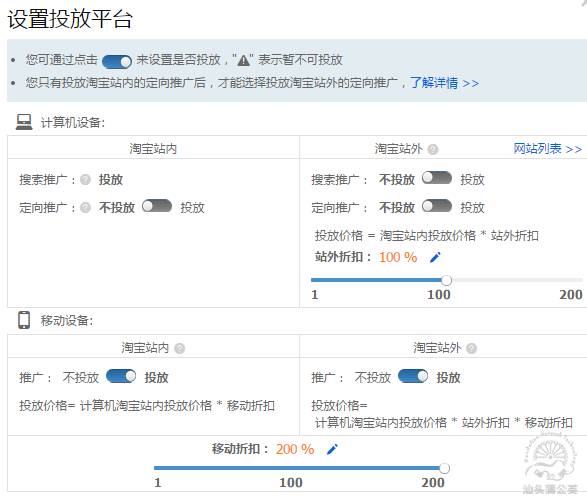
Task: Click help icon beside computer 站内 搜索推广
Action: point(85,180)
